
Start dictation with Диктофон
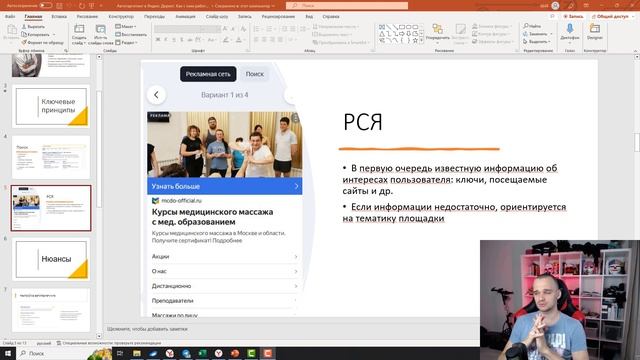pos(570,32)
